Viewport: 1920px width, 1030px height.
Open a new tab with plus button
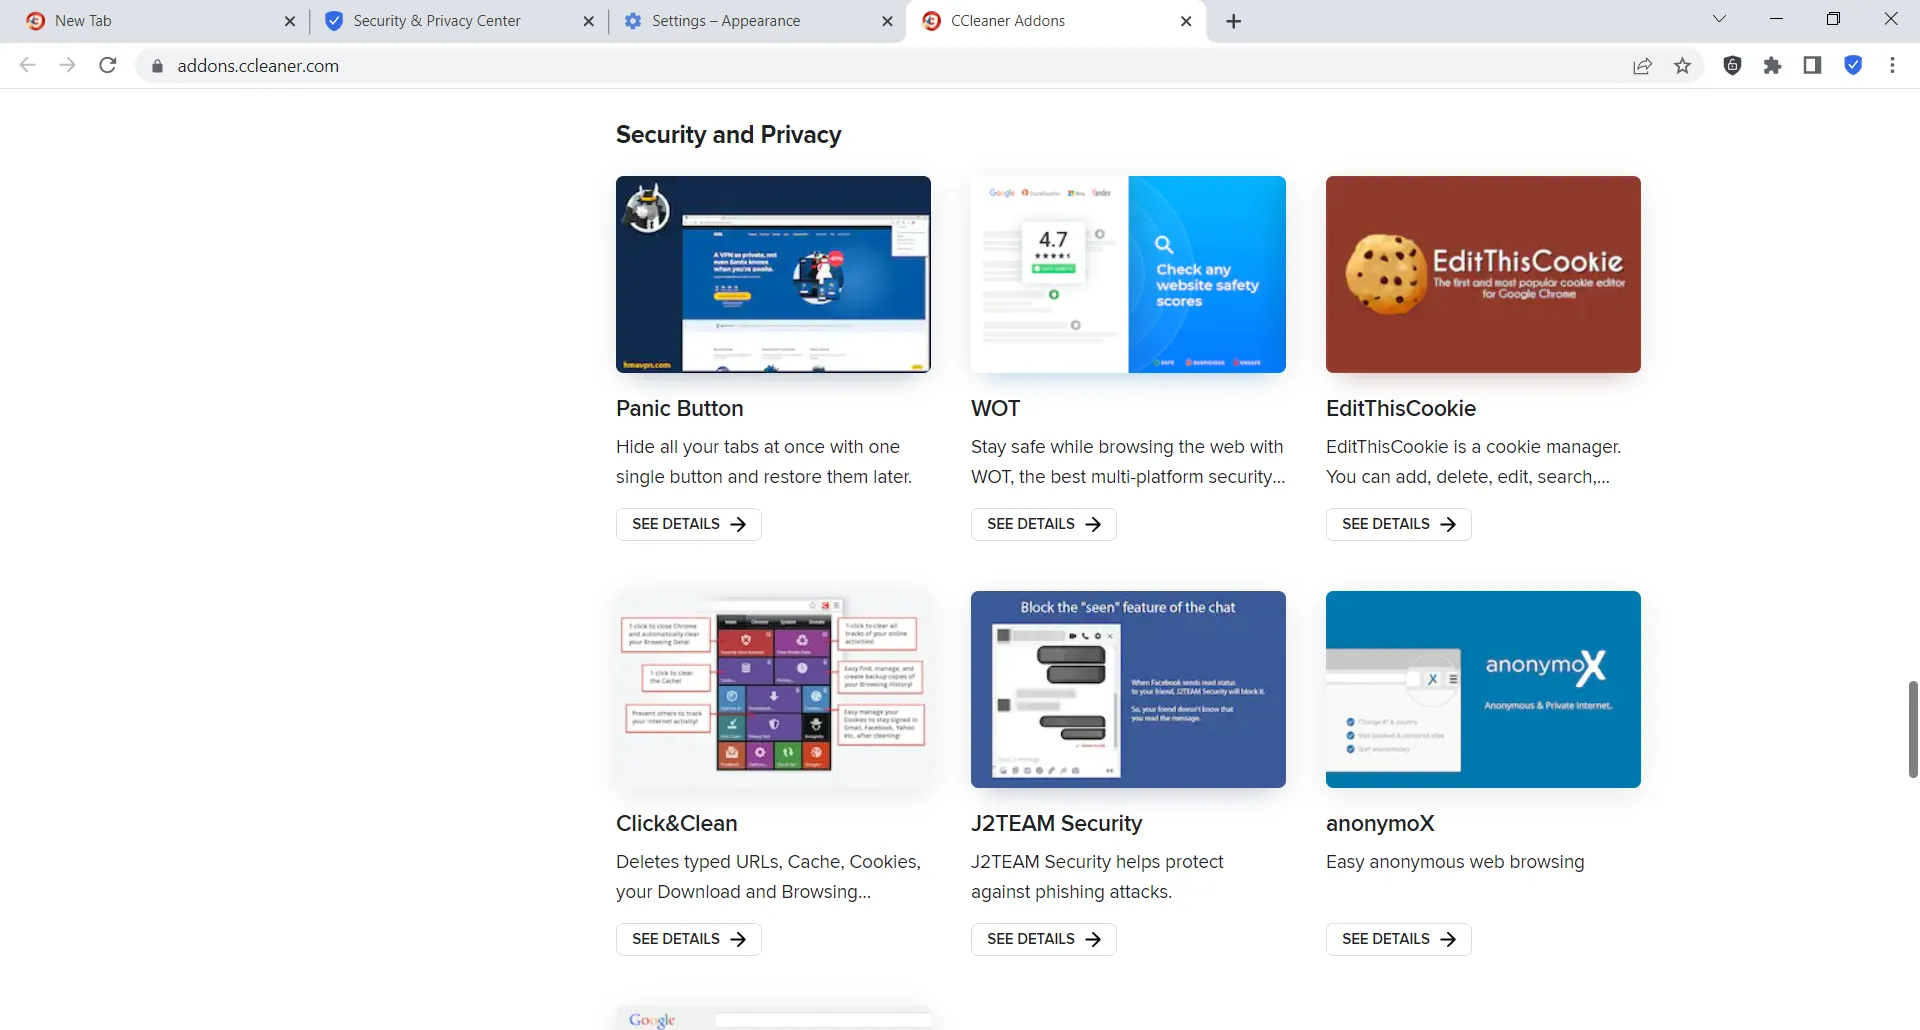click(x=1234, y=21)
